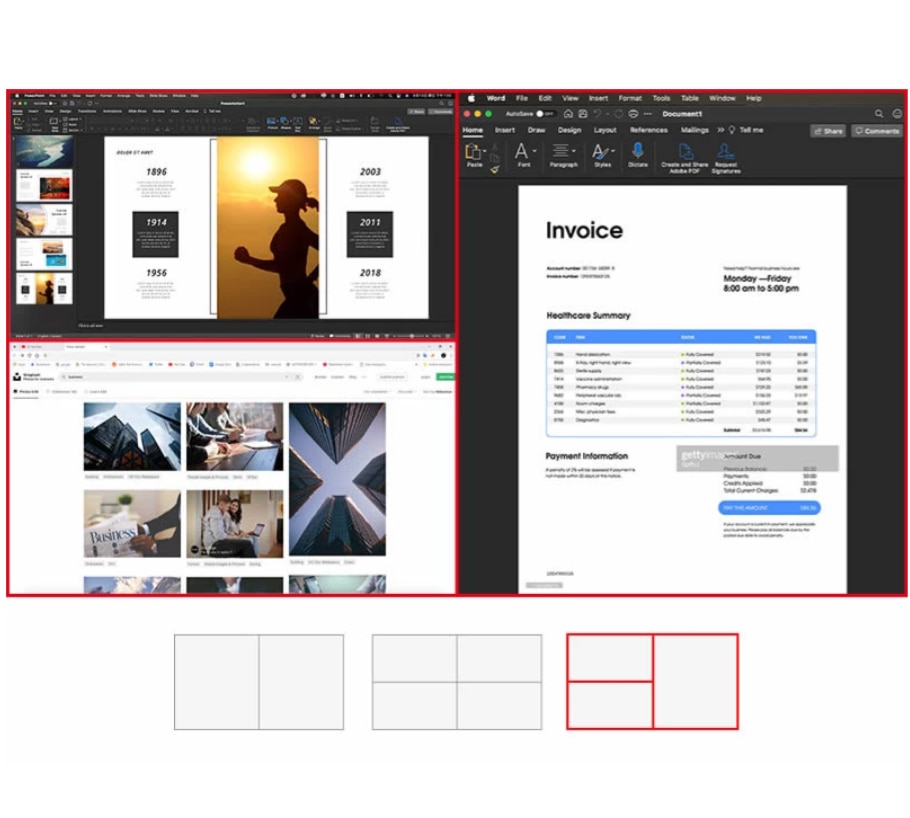Click the Share button in Word

828,131
